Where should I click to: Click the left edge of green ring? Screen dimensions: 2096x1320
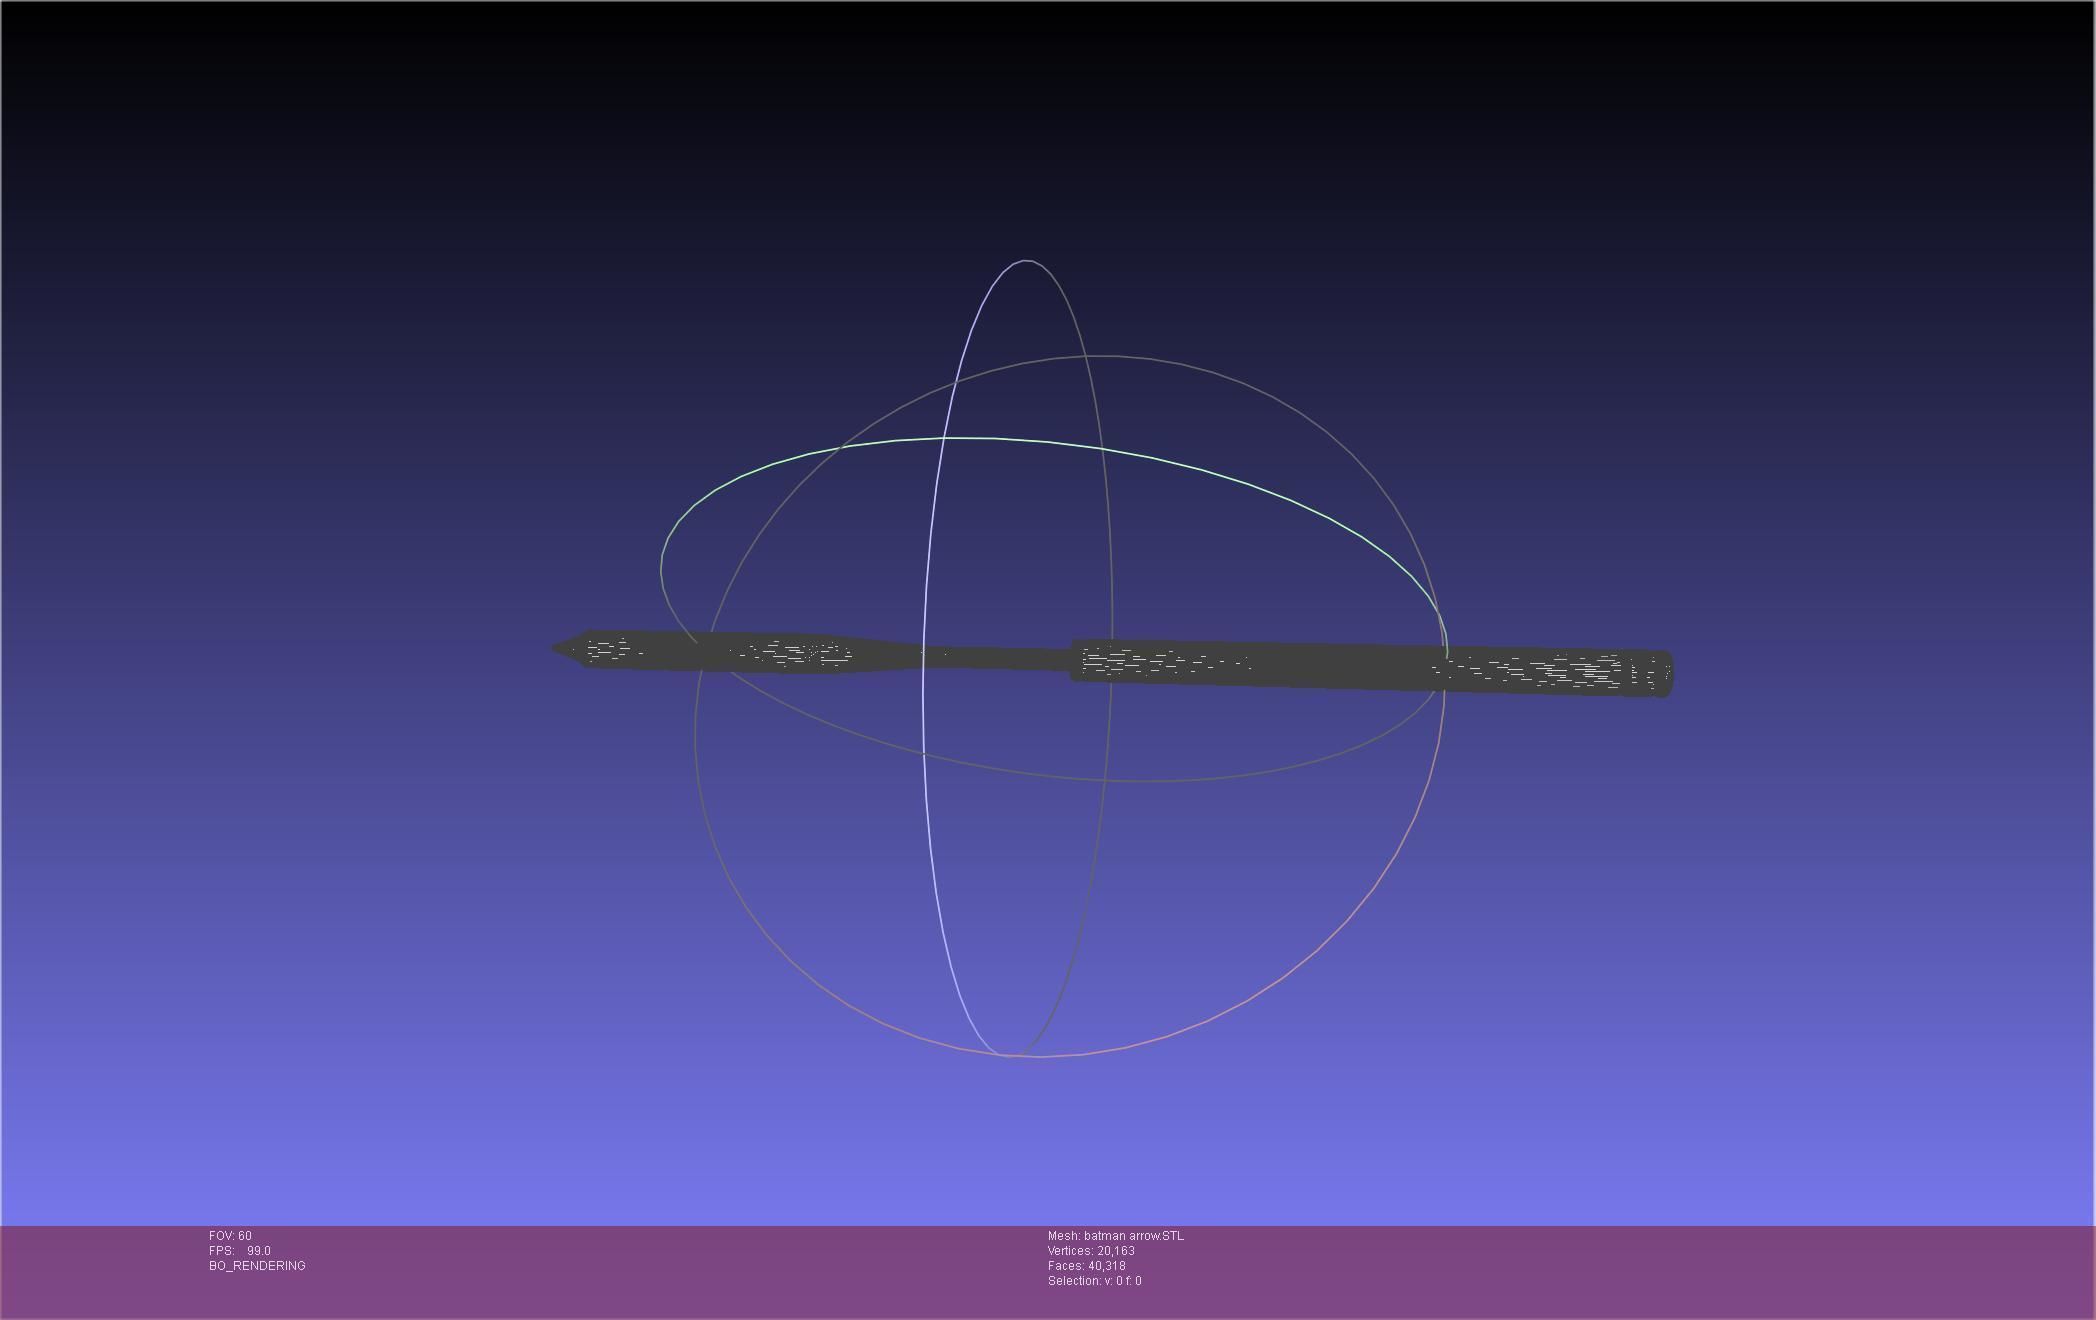point(661,570)
